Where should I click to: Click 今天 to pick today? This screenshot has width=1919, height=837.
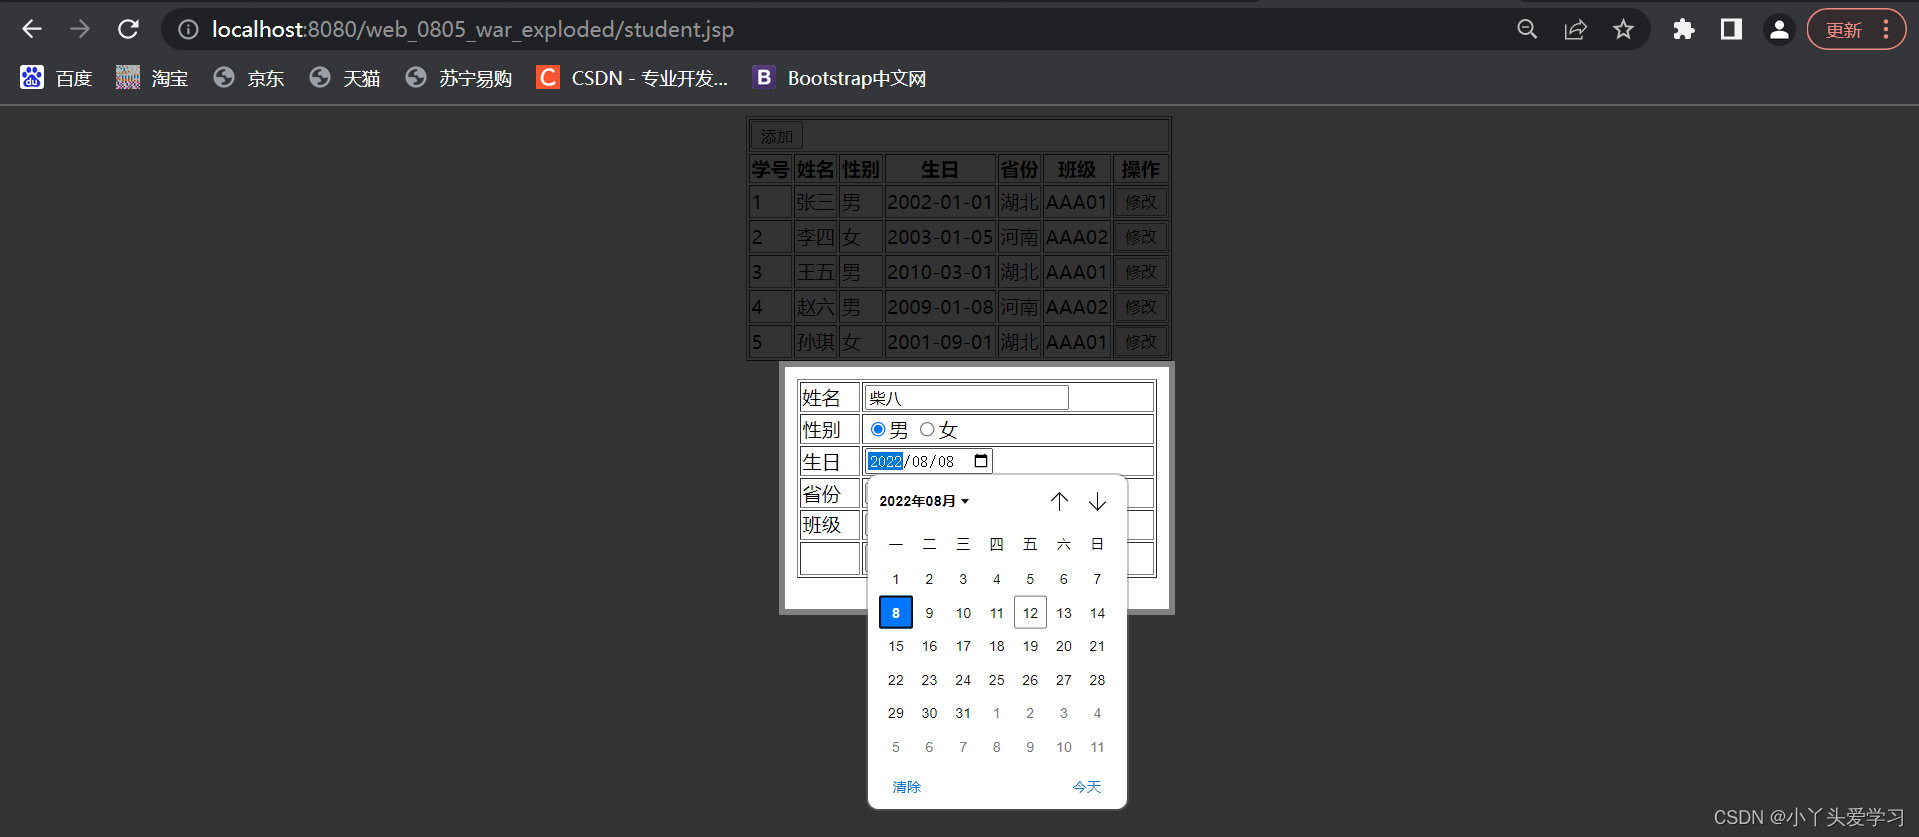(x=1087, y=787)
